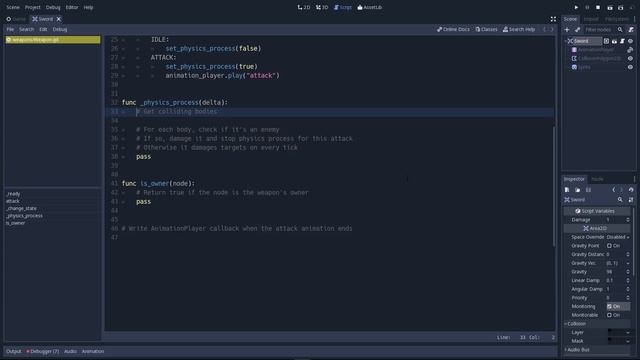Click the Search Help button
The image size is (640, 360).
click(519, 29)
